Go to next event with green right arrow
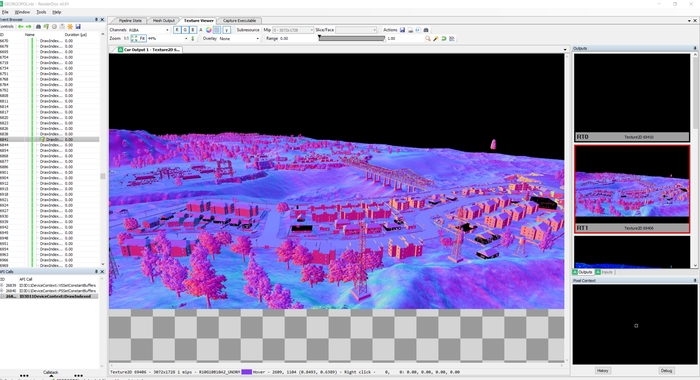The image size is (700, 380). click(x=29, y=27)
